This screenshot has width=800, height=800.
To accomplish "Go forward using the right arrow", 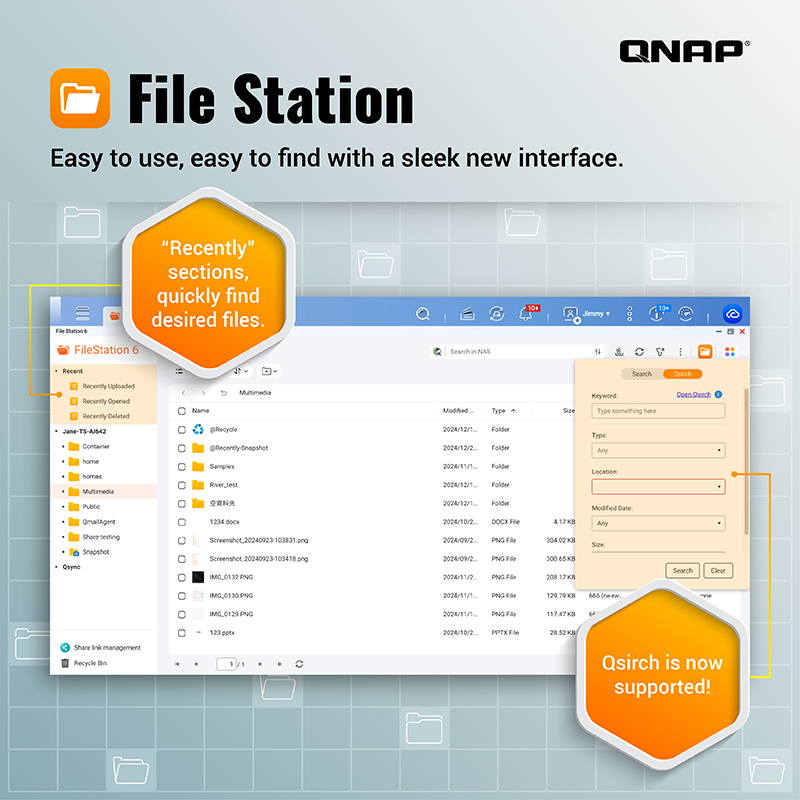I will click(203, 393).
